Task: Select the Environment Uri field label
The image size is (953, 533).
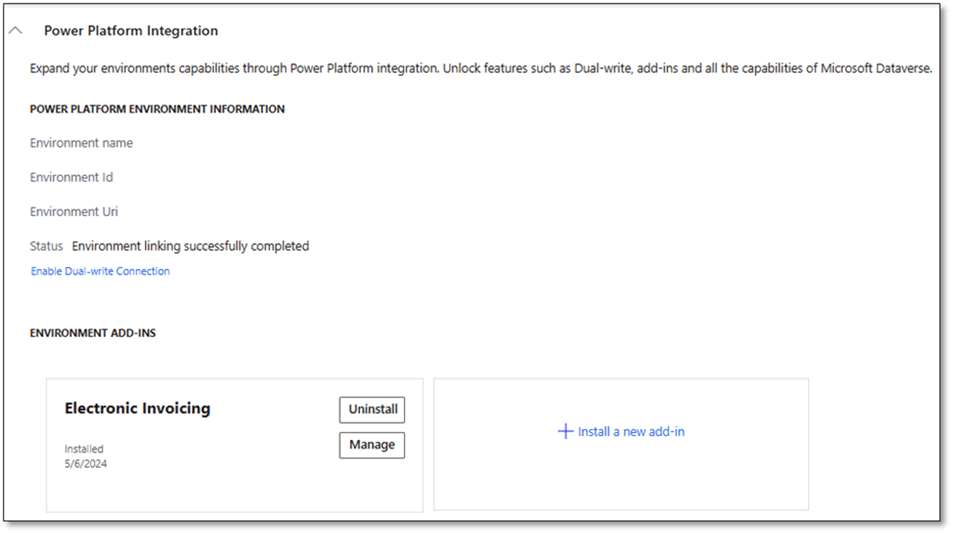Action: pos(74,211)
